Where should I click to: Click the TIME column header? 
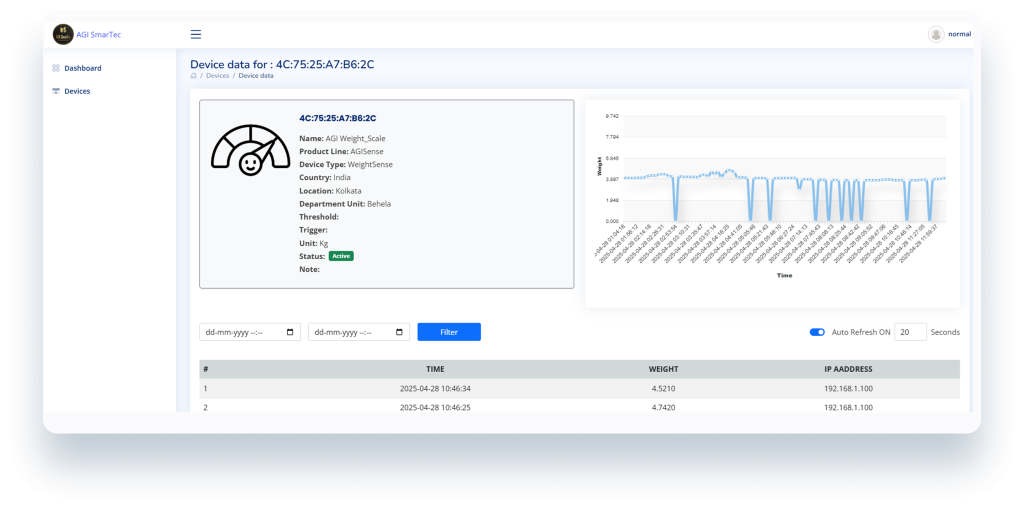pos(435,369)
